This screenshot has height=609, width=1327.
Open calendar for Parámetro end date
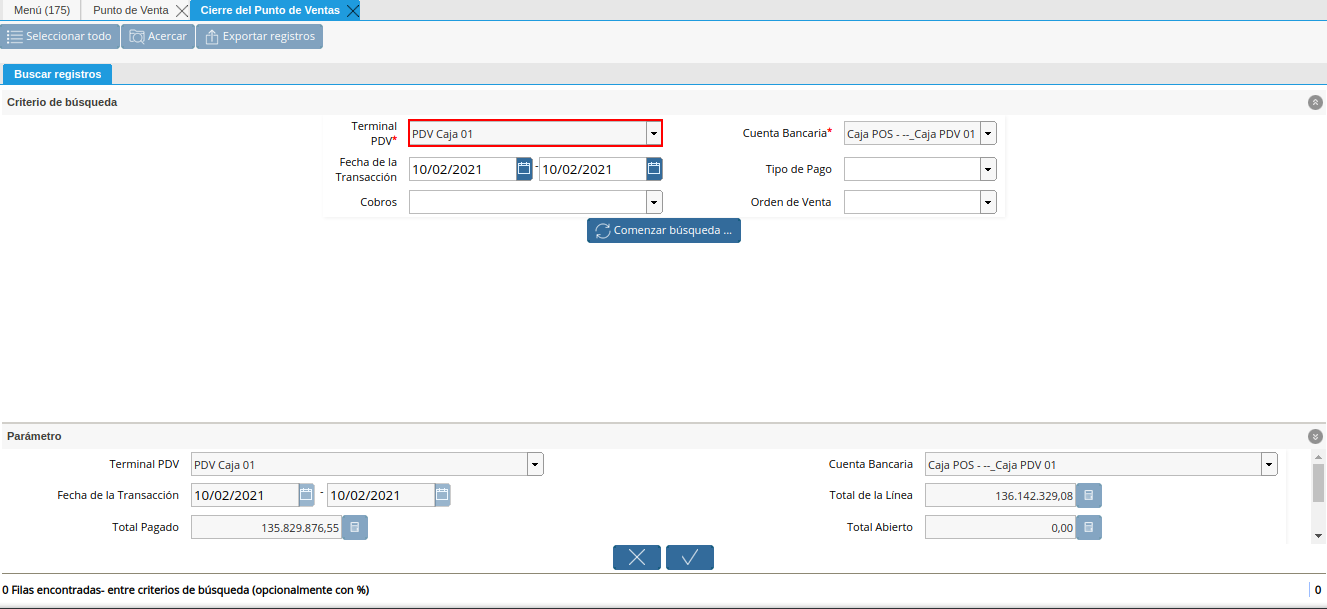tap(442, 495)
